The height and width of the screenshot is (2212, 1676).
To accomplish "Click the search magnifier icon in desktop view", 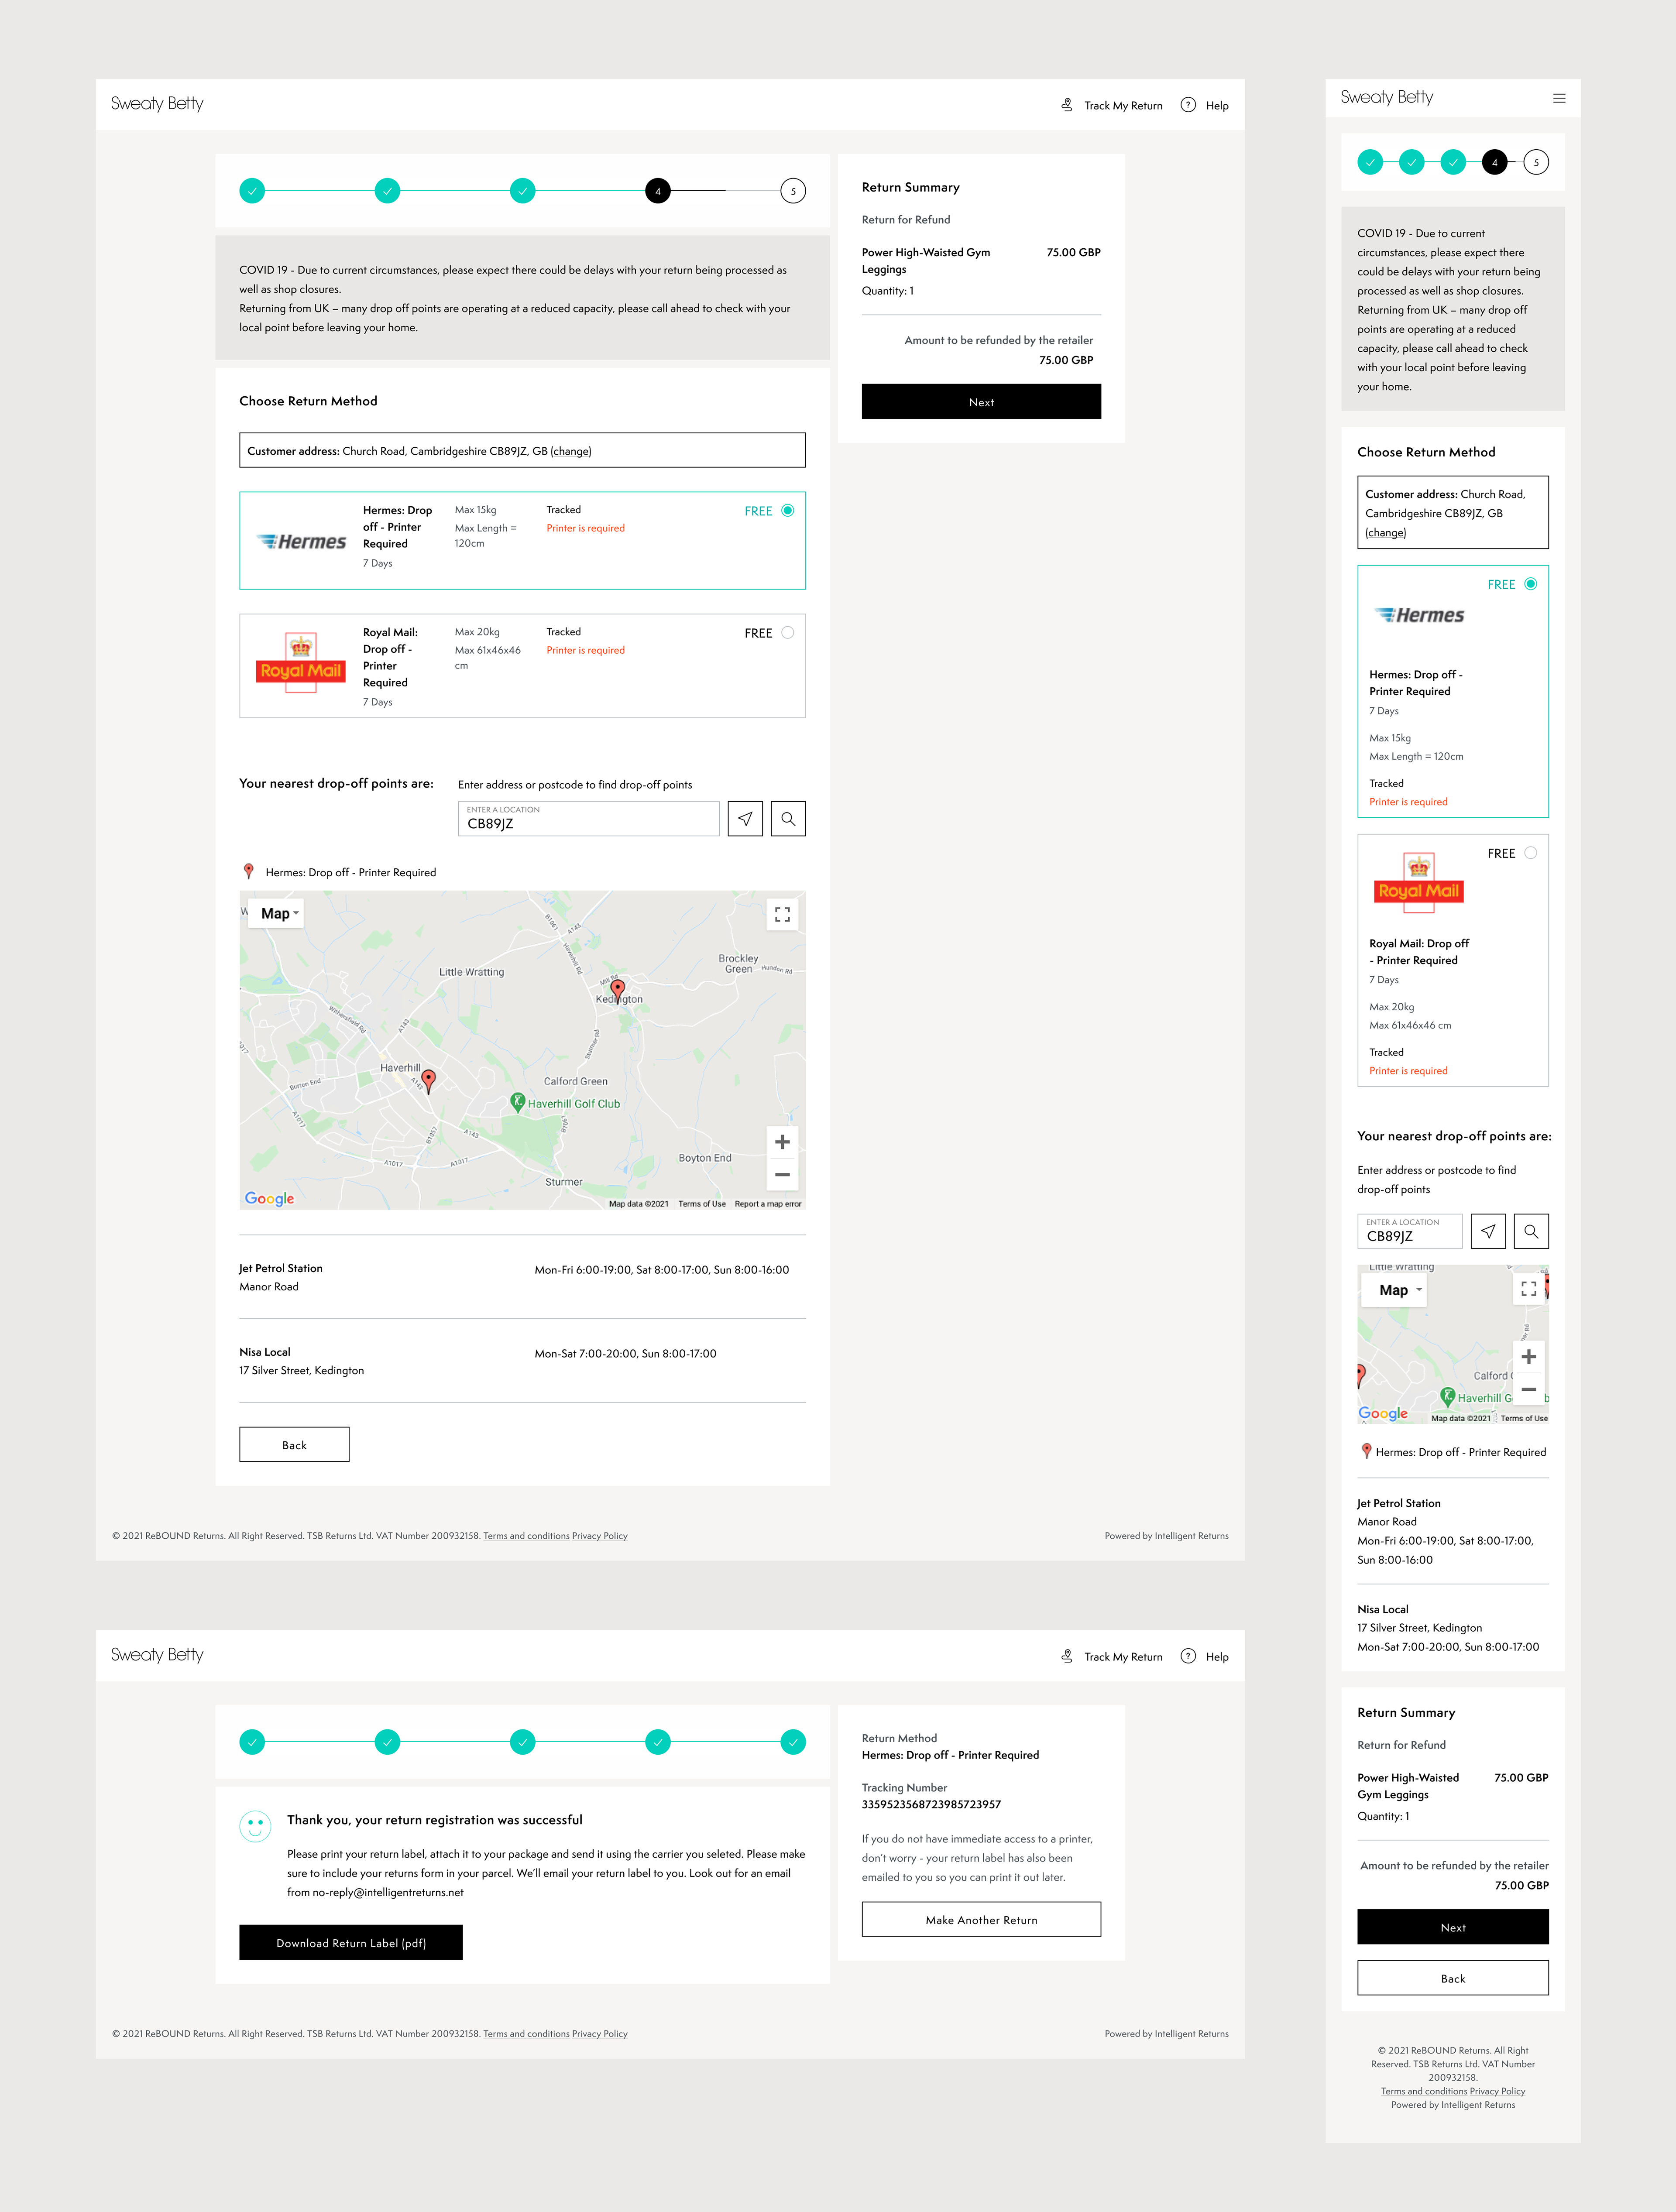I will tap(788, 819).
